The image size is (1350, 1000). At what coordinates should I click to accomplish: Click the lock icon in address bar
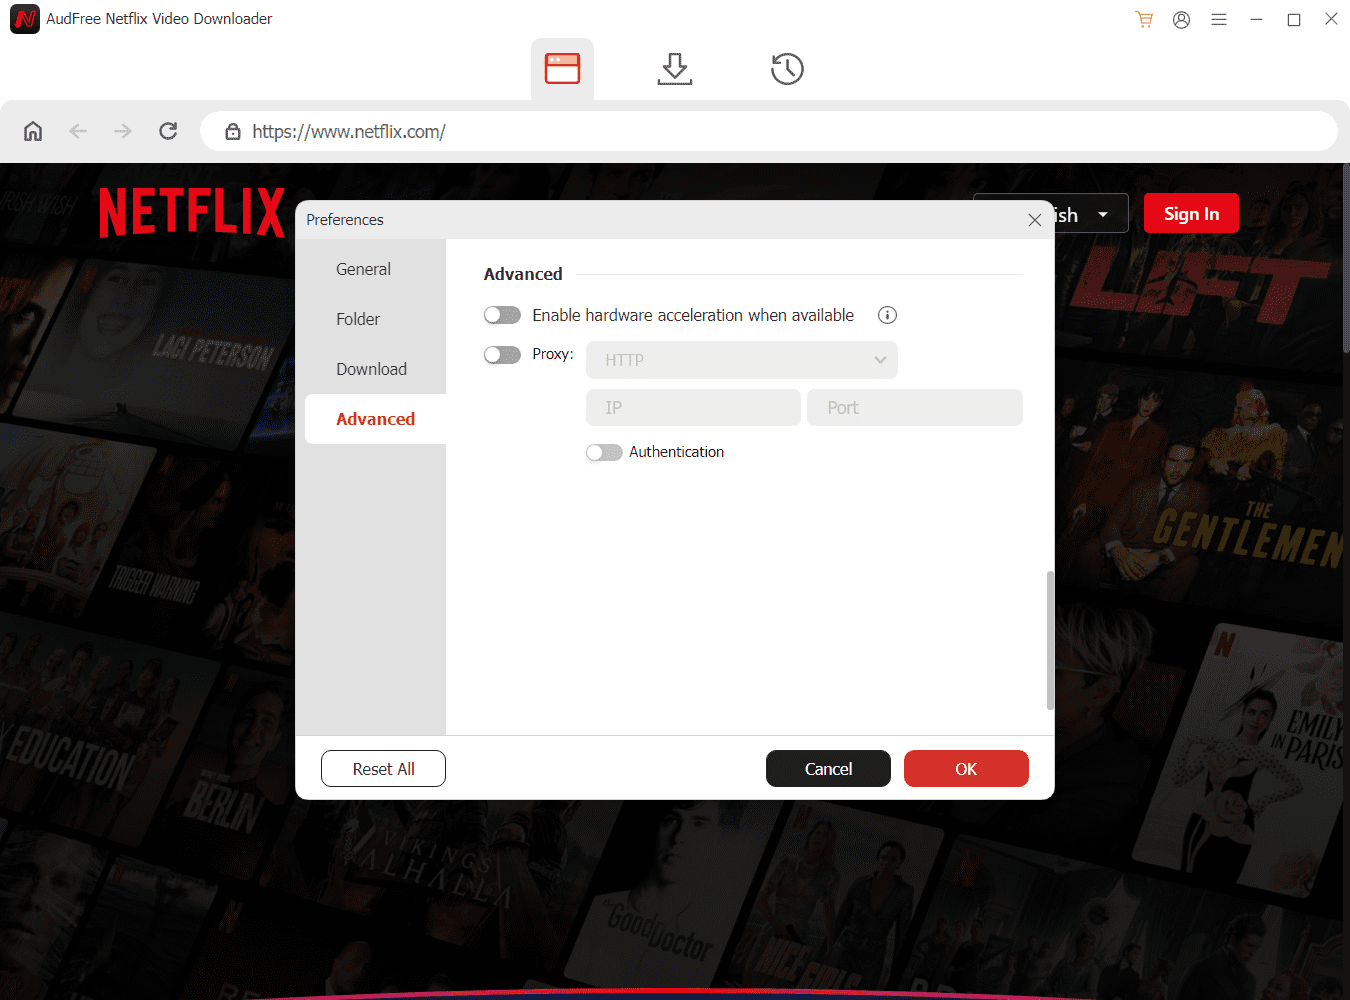tap(233, 131)
